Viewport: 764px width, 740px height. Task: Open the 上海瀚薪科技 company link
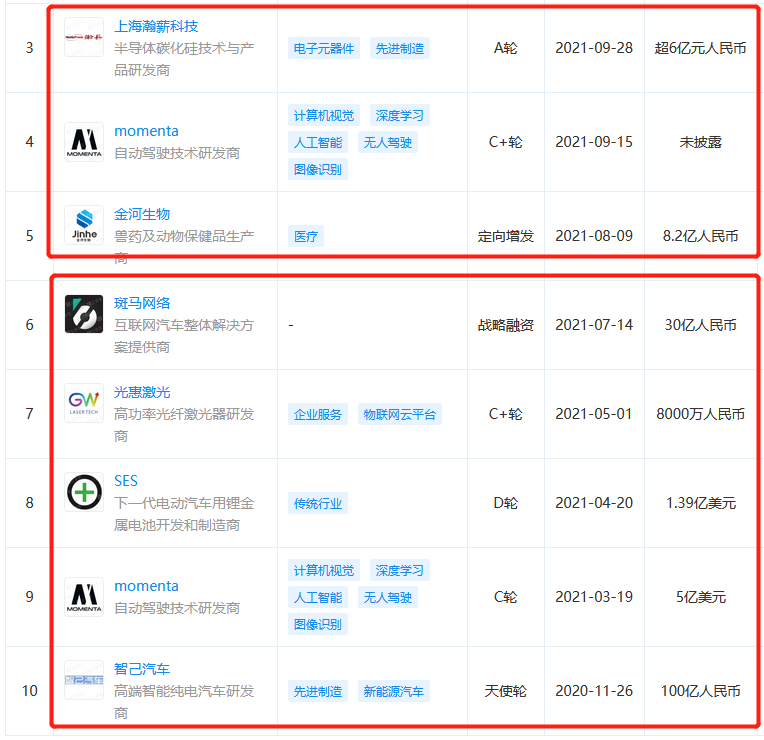click(156, 26)
